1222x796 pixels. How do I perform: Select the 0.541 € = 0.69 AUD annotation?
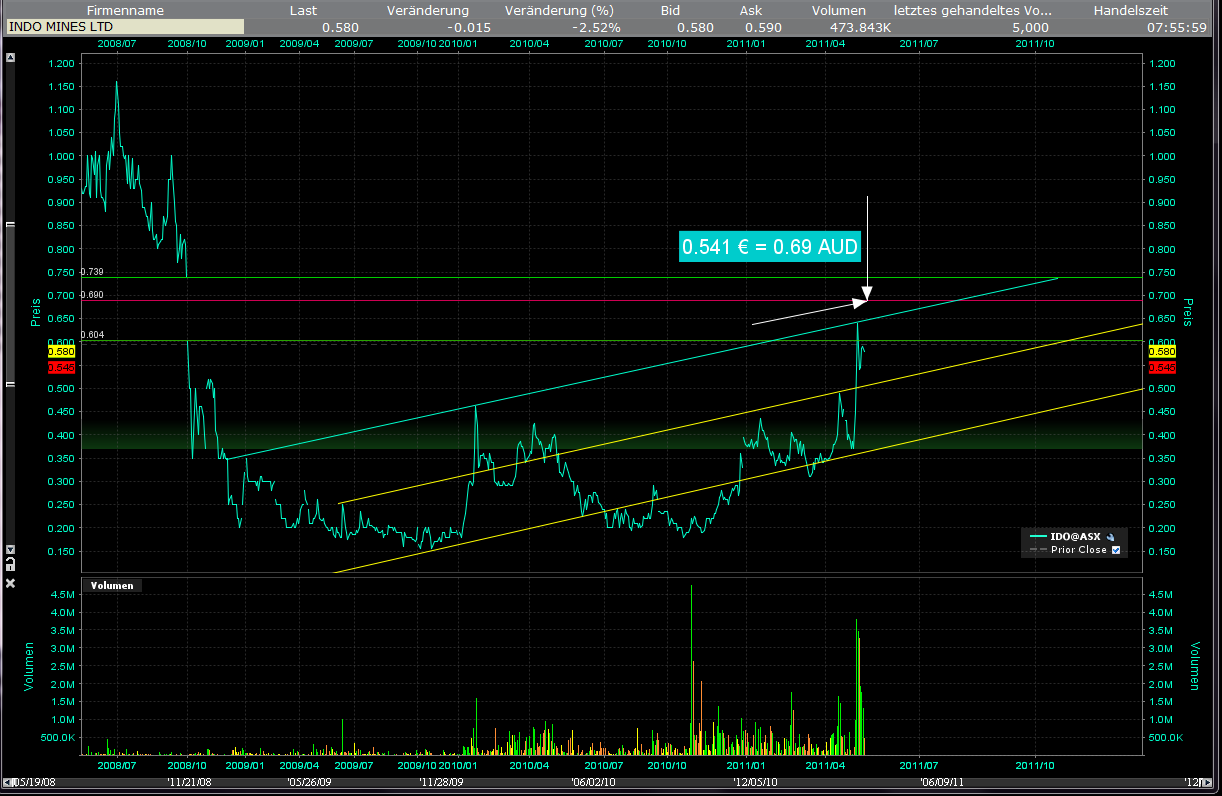[x=770, y=247]
